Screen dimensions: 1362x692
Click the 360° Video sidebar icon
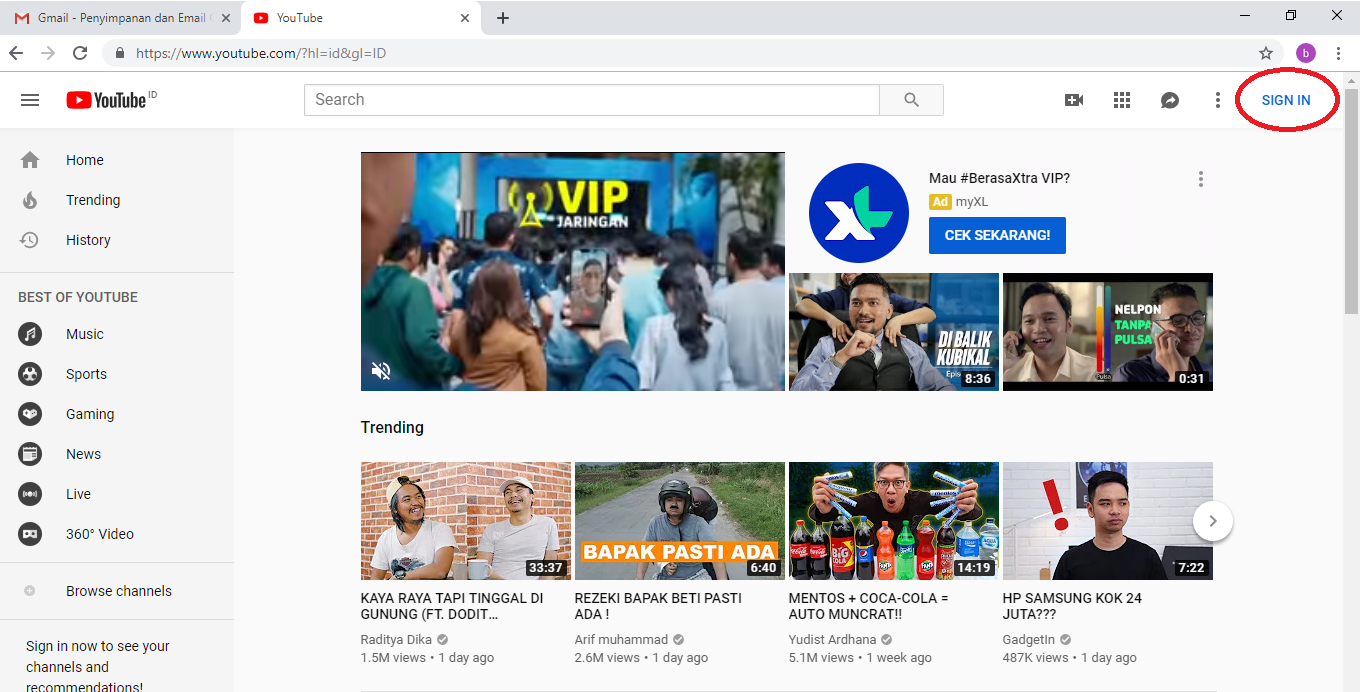pos(30,534)
